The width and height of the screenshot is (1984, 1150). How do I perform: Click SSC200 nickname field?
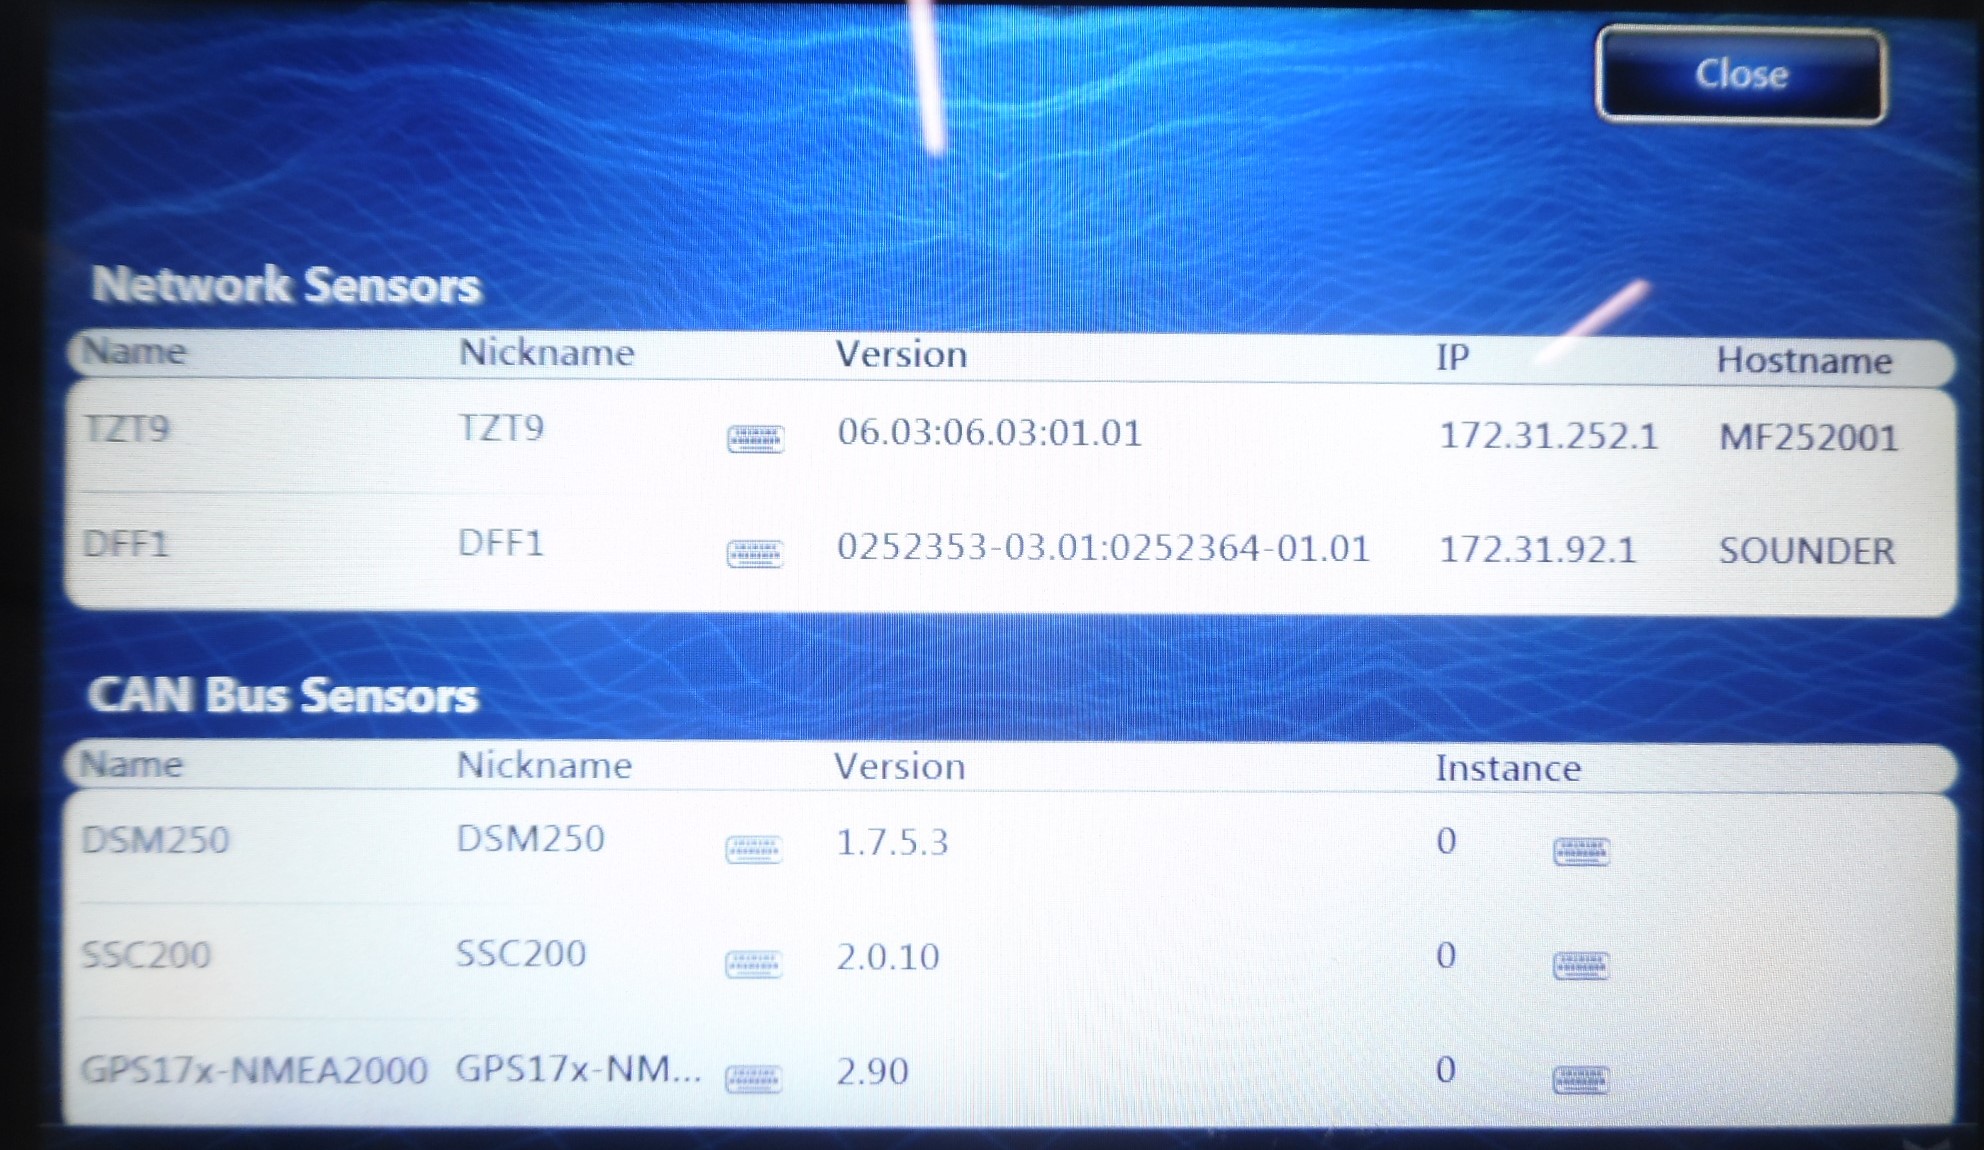(521, 954)
